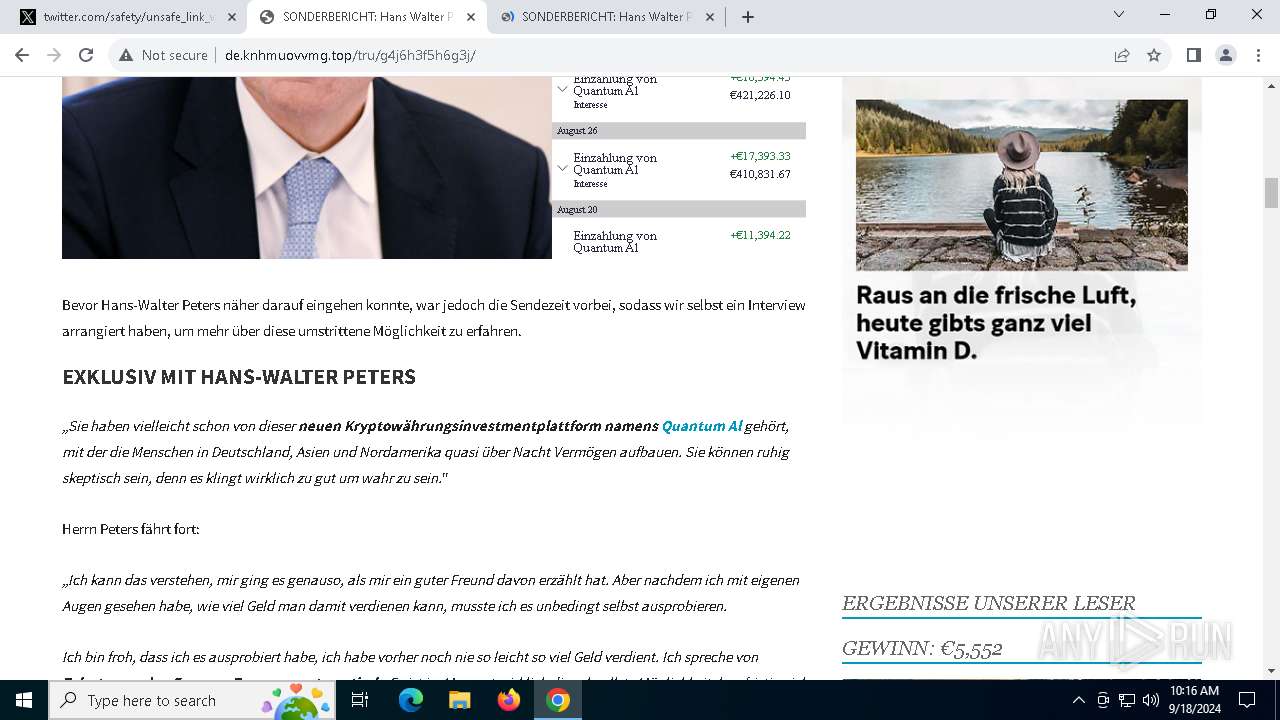This screenshot has width=1280, height=720.
Task: Click the August 20 date row
Action: coord(679,209)
